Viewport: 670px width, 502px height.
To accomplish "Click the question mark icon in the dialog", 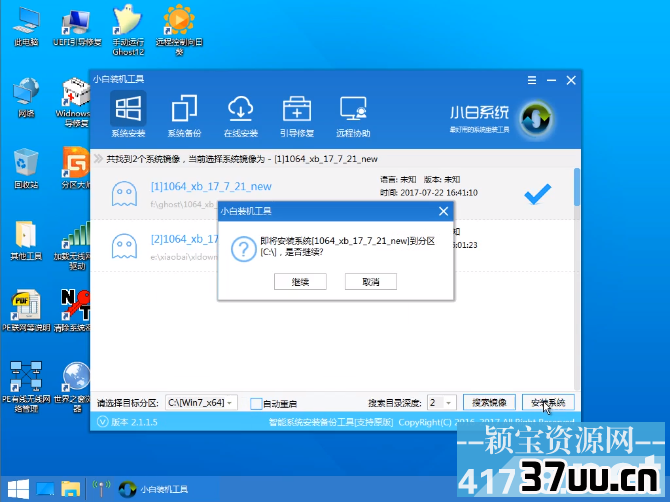I will (244, 249).
